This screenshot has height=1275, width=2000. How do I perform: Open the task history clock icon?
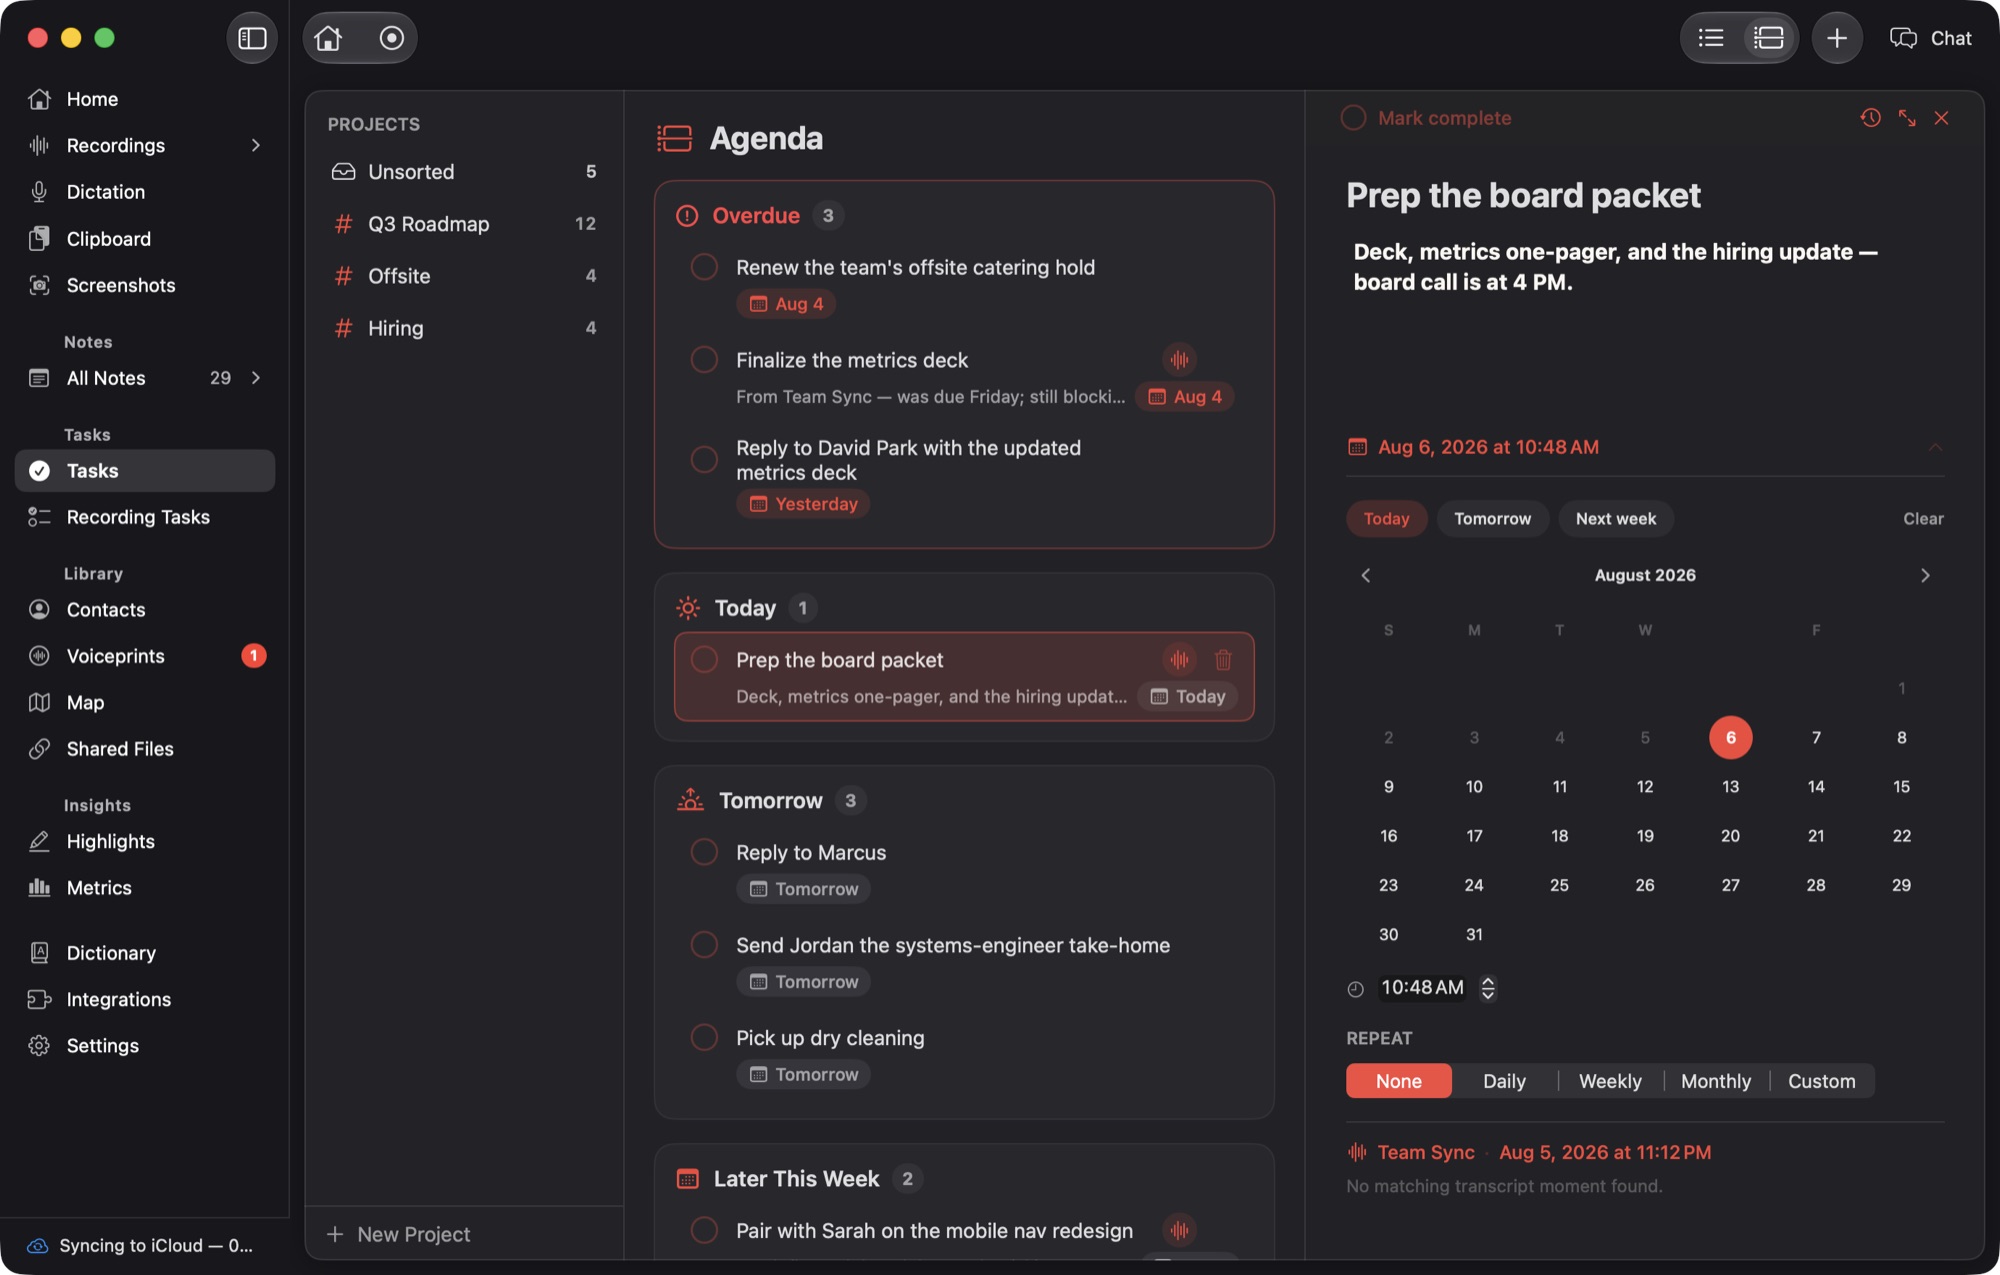pos(1870,118)
